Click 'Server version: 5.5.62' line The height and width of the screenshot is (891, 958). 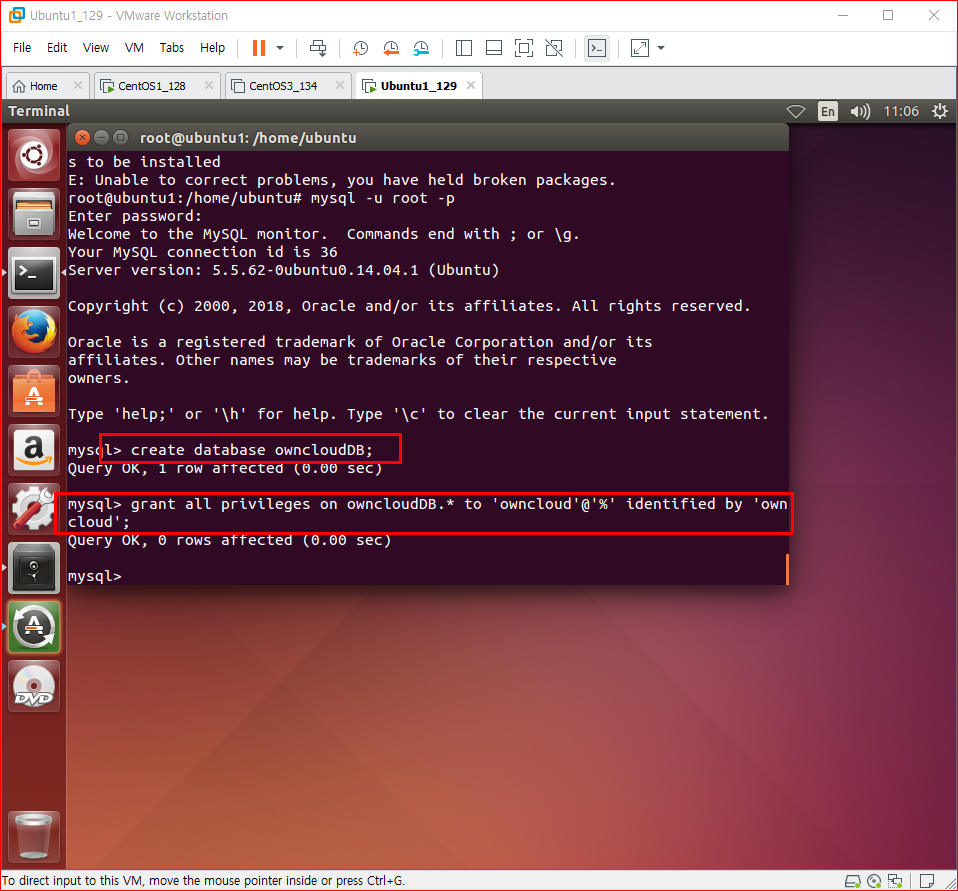point(283,270)
